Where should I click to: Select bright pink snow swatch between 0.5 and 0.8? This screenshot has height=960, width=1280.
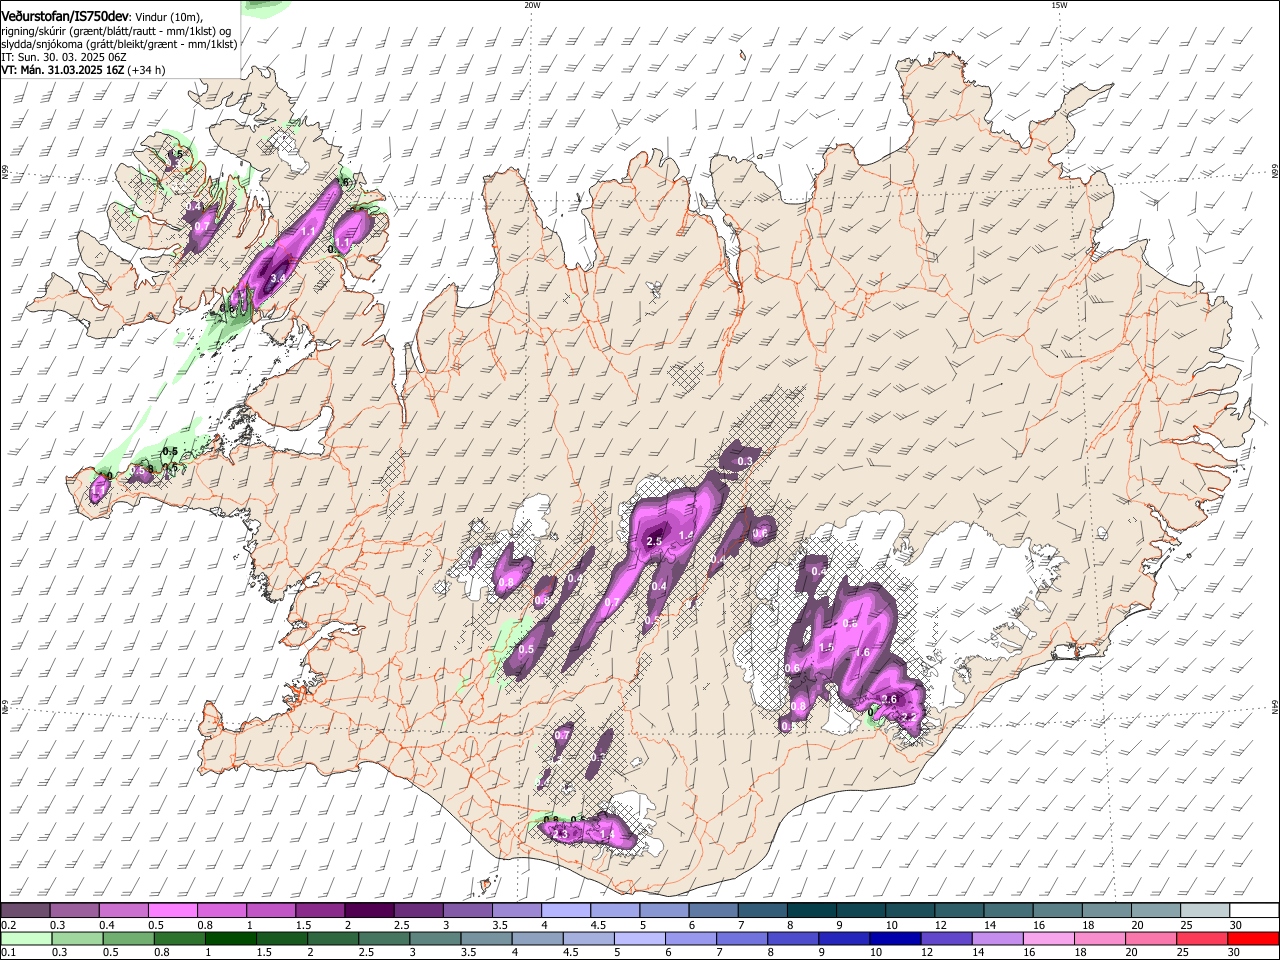click(x=172, y=911)
